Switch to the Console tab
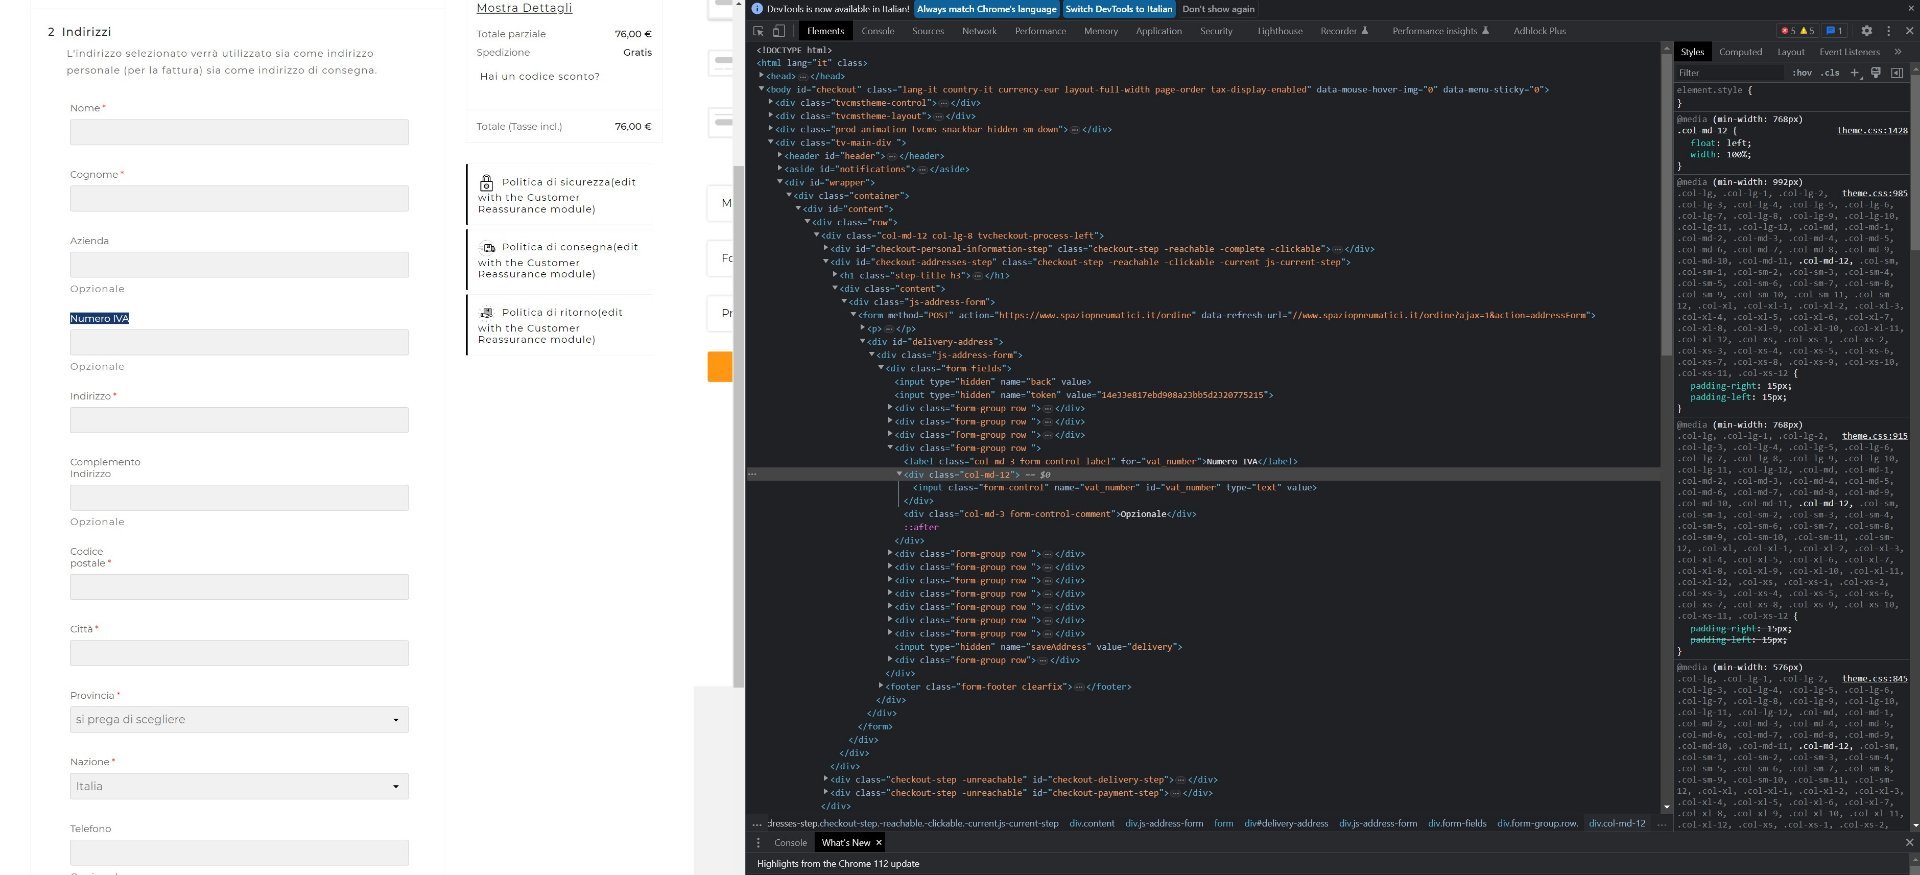The width and height of the screenshot is (1920, 875). click(x=878, y=31)
